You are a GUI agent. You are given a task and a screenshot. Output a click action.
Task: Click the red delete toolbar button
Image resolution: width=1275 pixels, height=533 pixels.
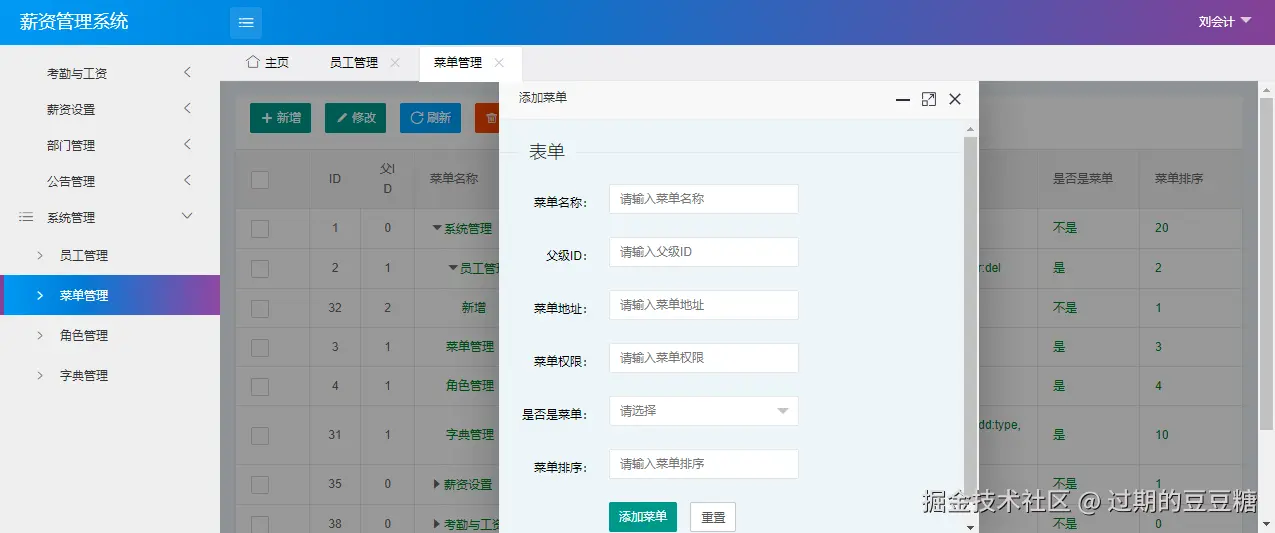click(488, 117)
